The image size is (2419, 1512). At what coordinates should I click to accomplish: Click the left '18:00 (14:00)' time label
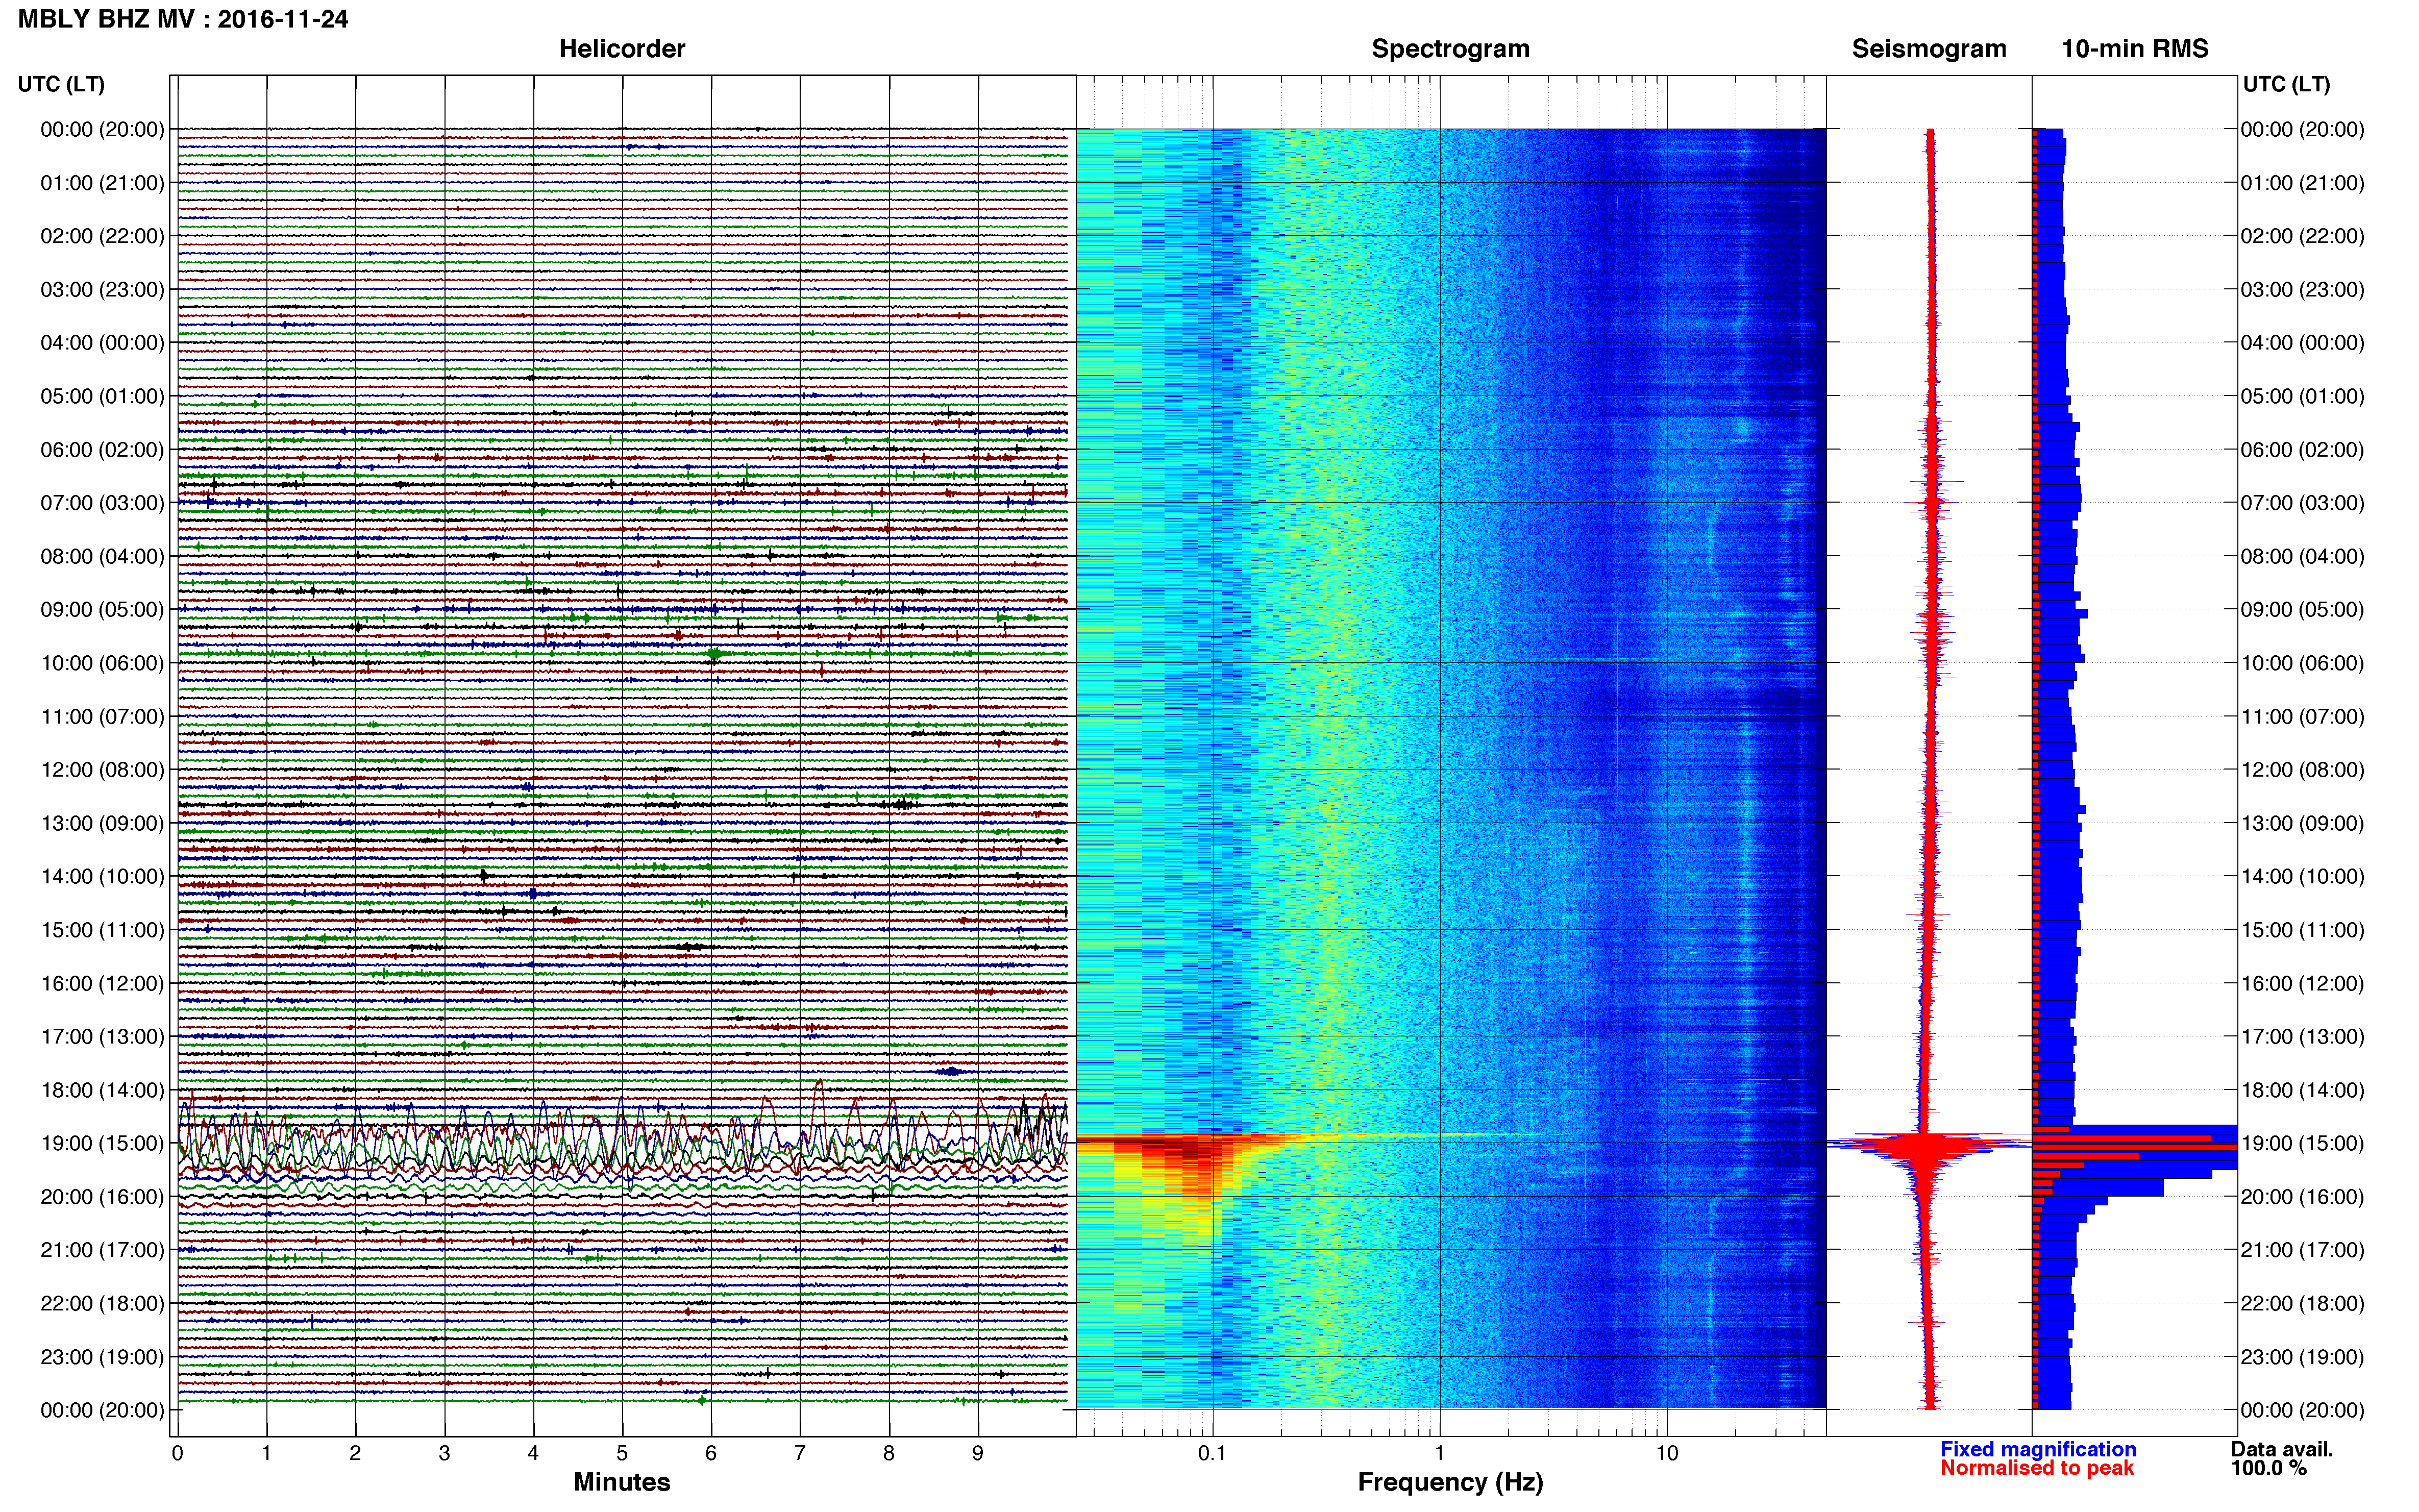tap(102, 1090)
